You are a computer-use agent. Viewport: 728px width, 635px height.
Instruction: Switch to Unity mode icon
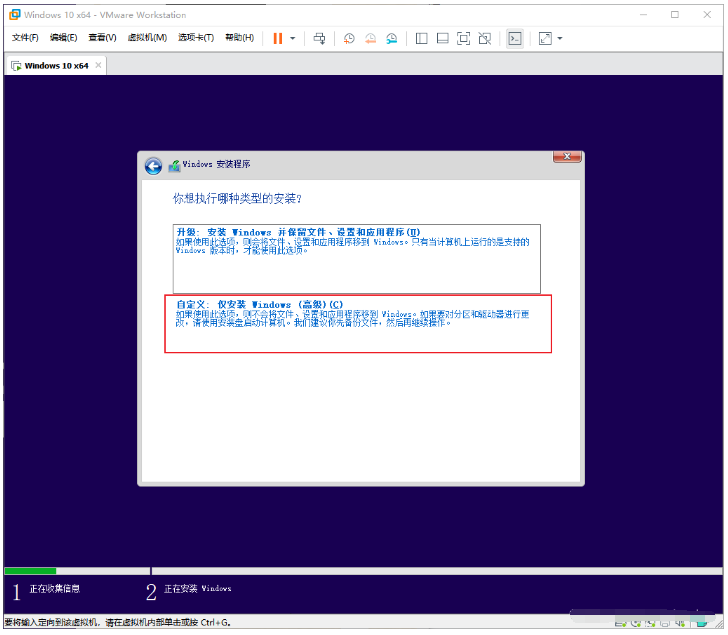pos(484,38)
